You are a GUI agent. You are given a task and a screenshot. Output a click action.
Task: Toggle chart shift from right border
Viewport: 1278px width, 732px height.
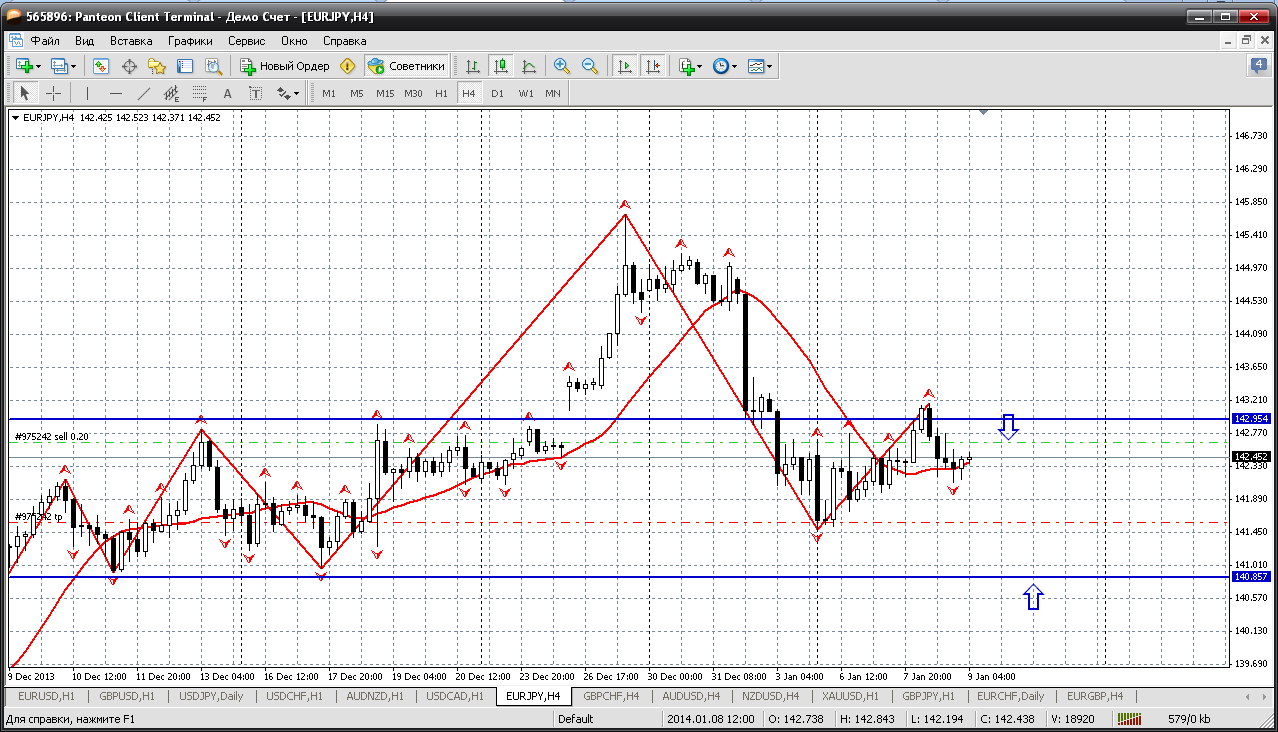[x=653, y=66]
